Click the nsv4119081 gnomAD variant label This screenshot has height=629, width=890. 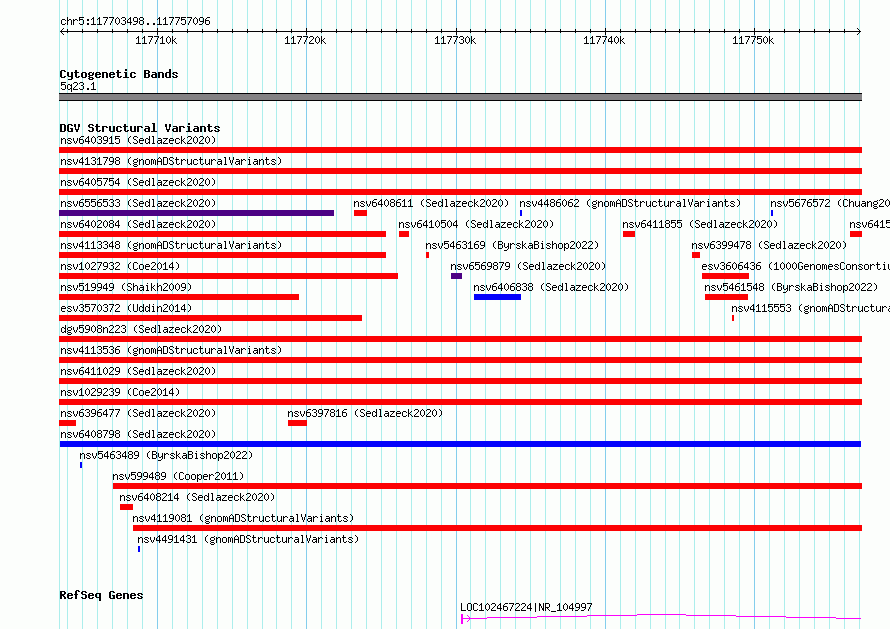tap(243, 518)
